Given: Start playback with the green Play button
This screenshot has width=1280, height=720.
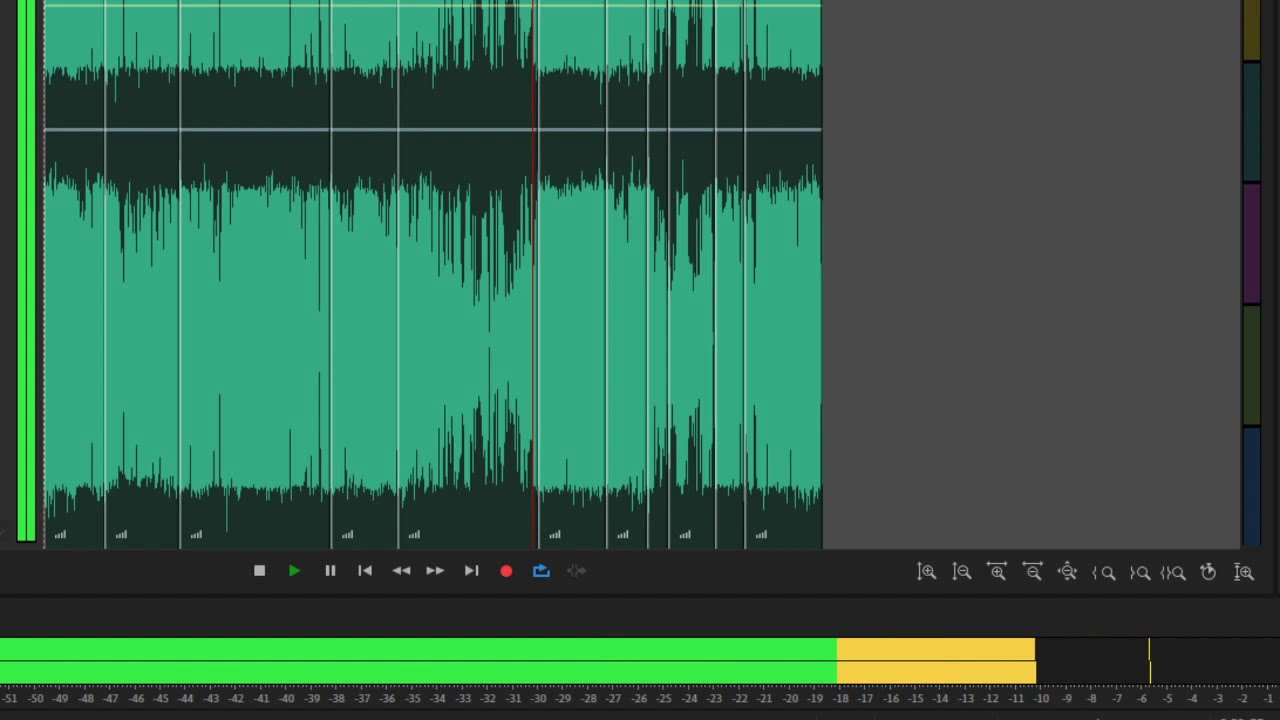Looking at the screenshot, I should (x=294, y=571).
